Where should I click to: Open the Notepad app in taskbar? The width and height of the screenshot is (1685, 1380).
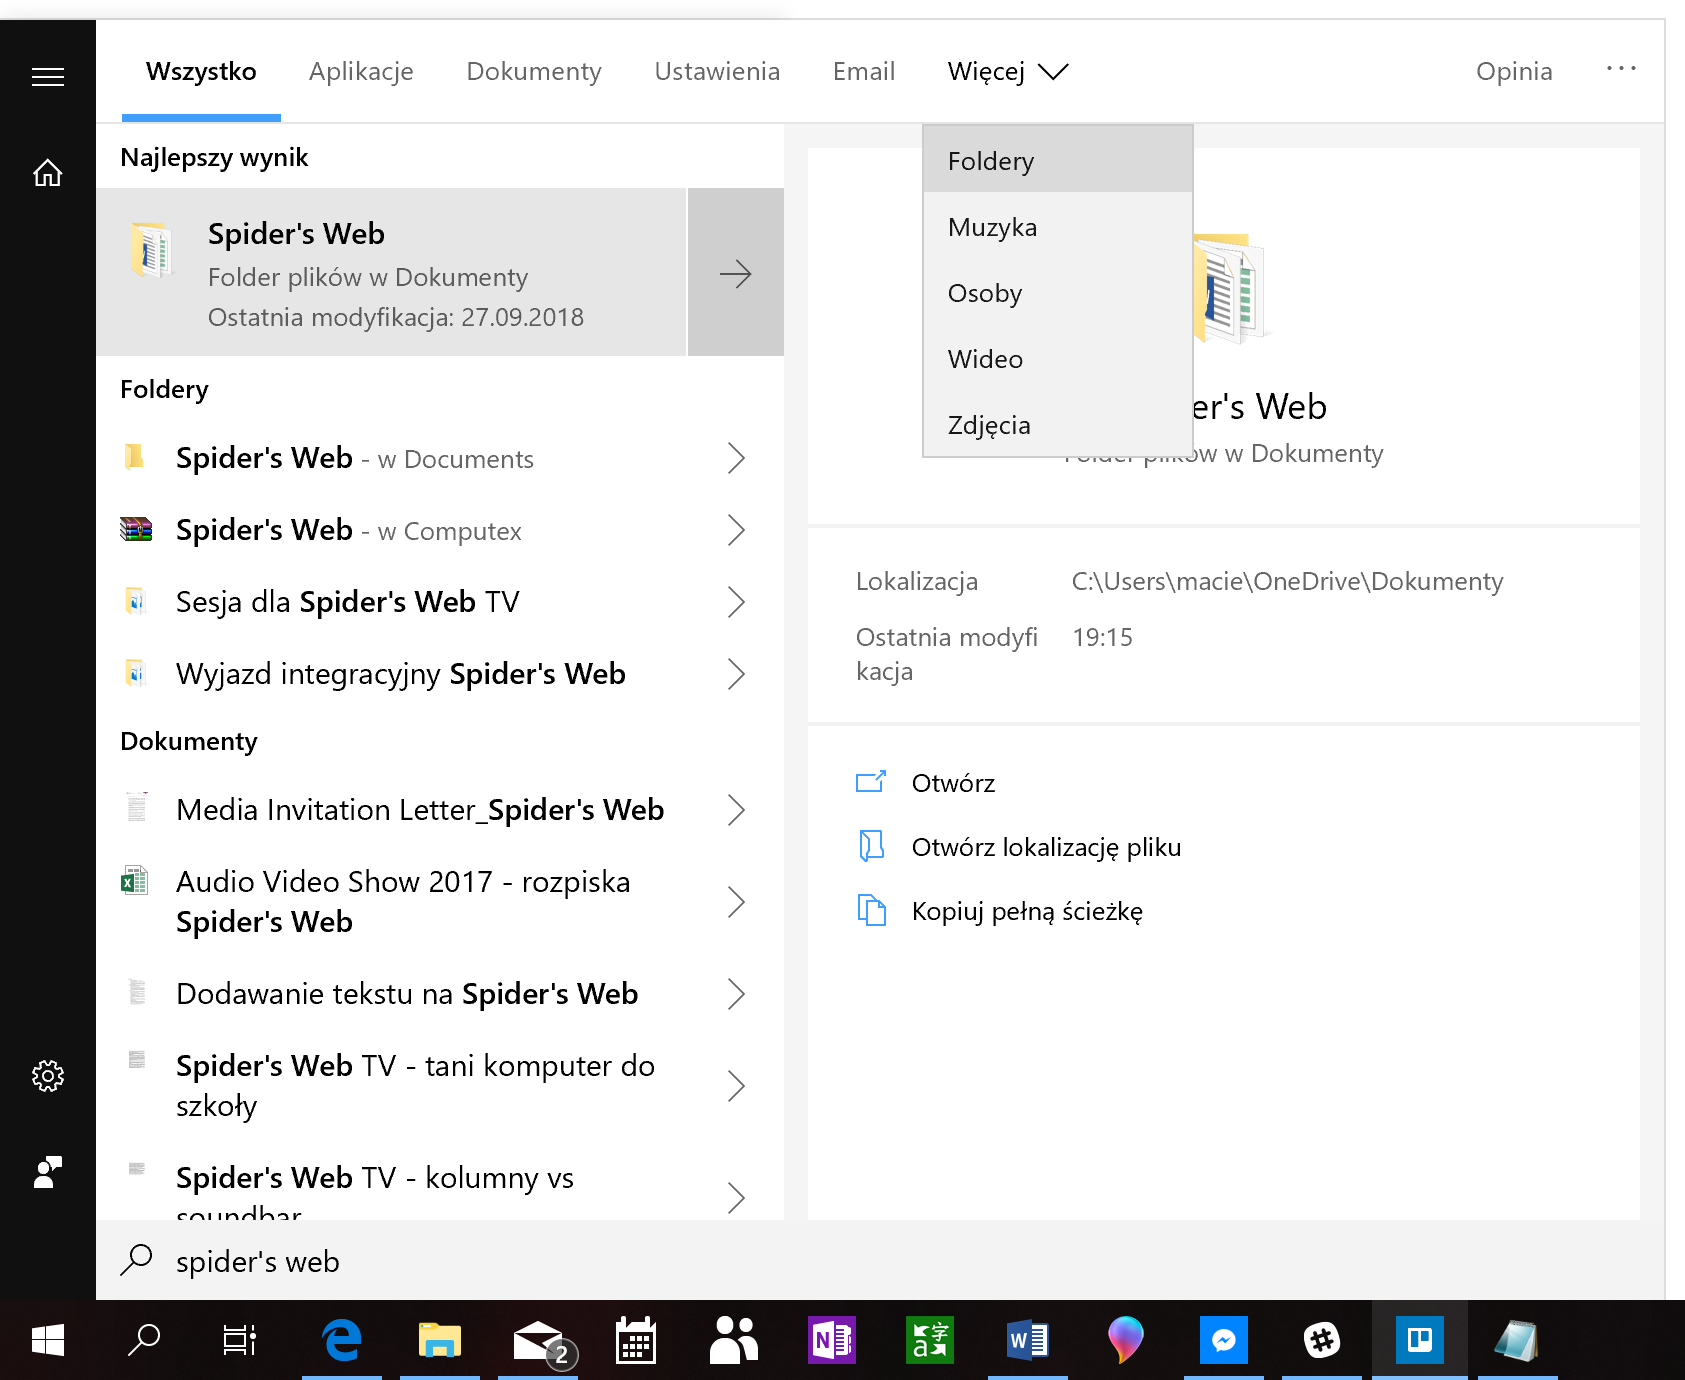tap(1518, 1340)
